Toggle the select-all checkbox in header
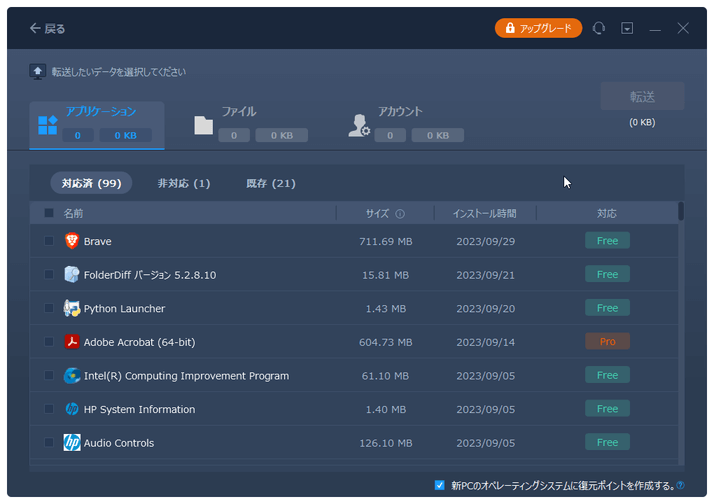This screenshot has height=504, width=714. [x=49, y=213]
